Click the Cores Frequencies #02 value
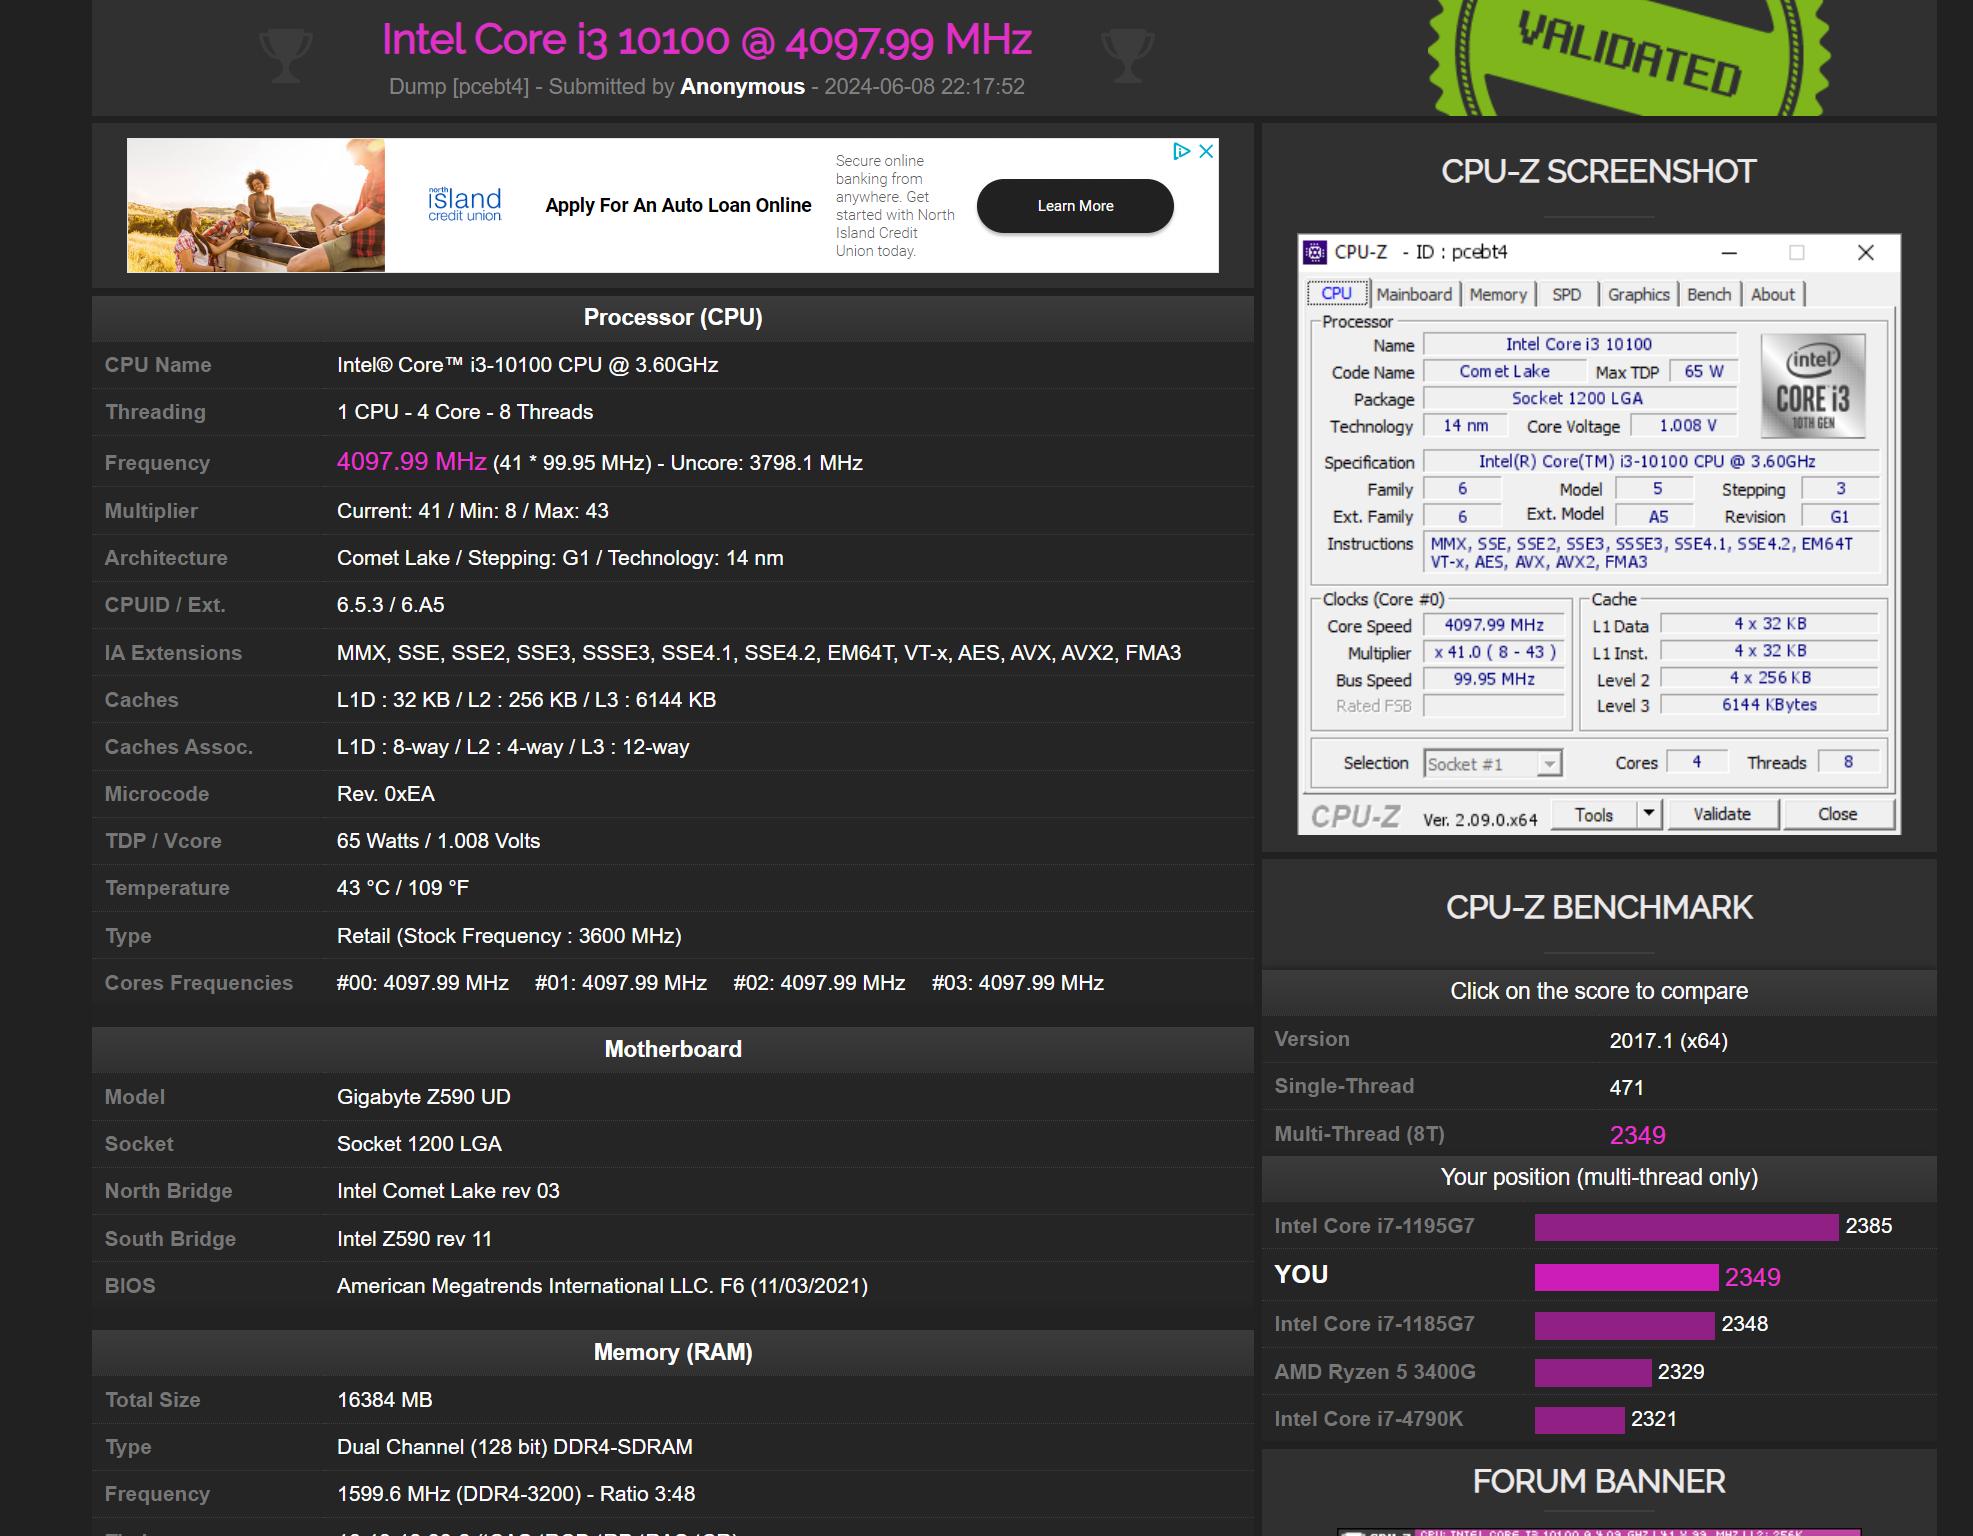Screen dimensions: 1973x1536 point(819,983)
